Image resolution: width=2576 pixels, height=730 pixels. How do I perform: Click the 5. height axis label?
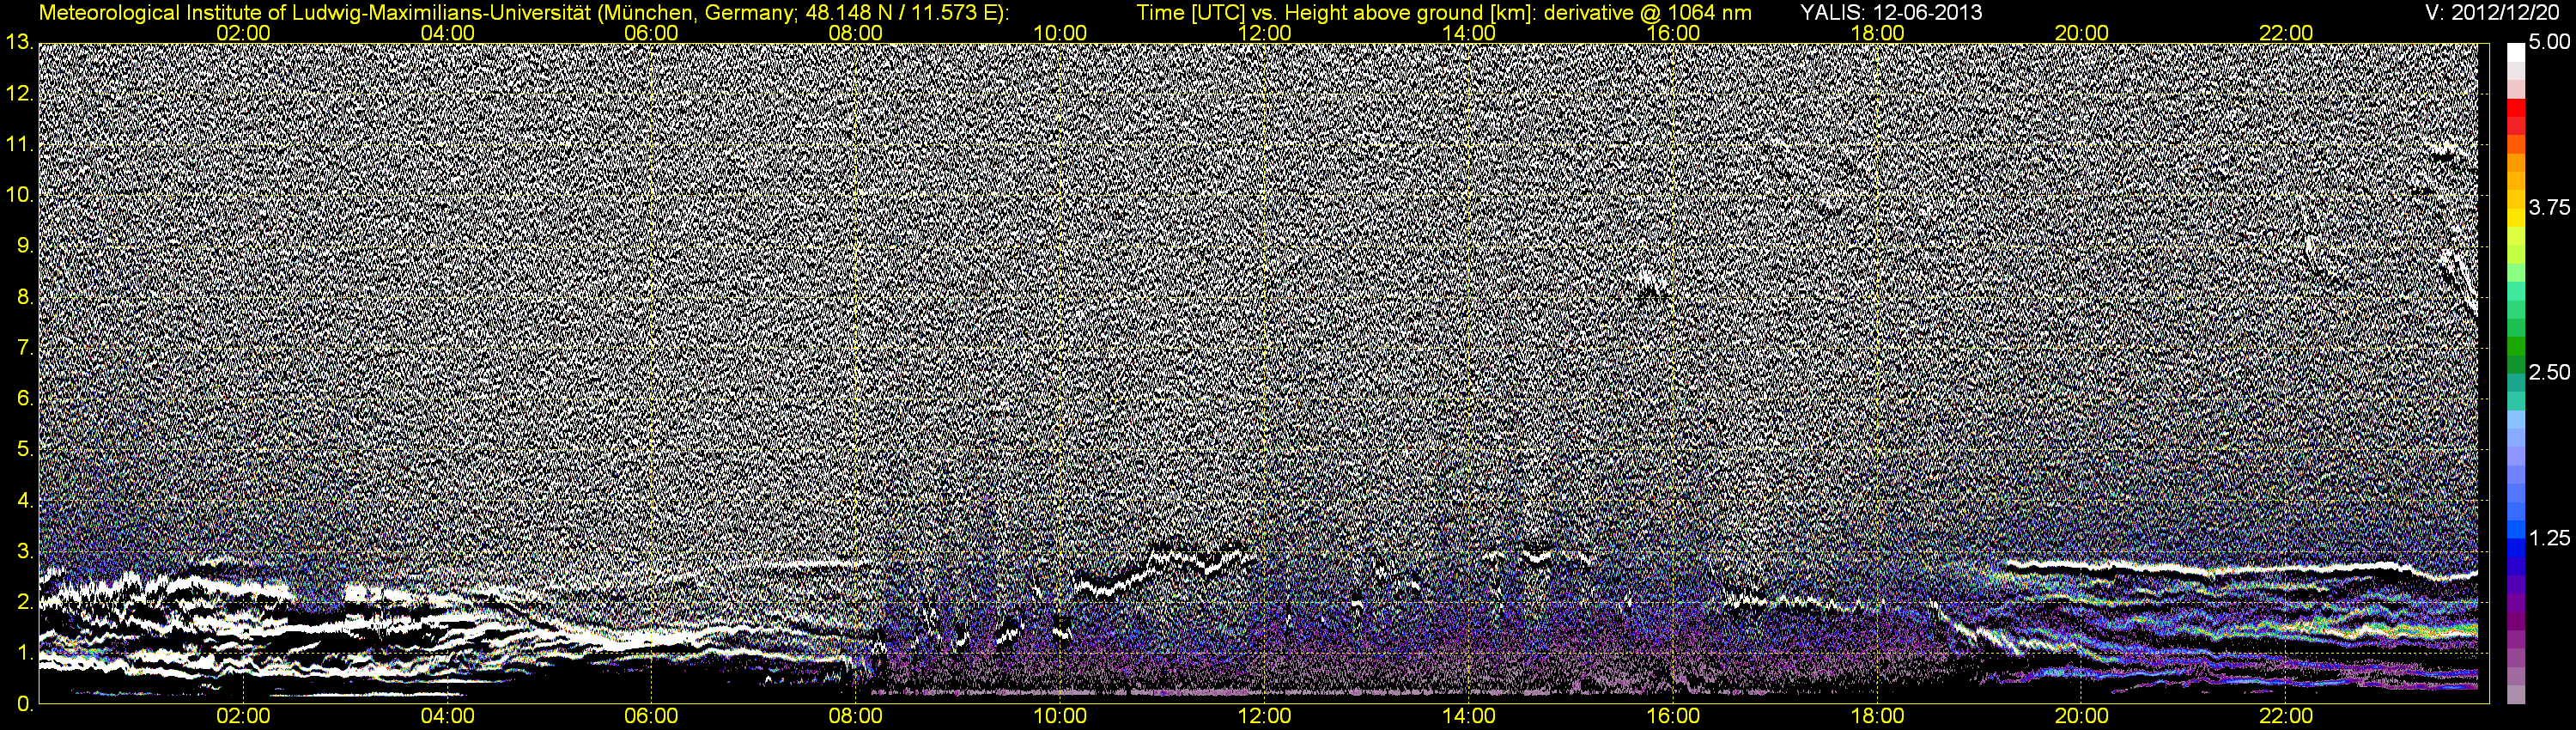coord(26,450)
